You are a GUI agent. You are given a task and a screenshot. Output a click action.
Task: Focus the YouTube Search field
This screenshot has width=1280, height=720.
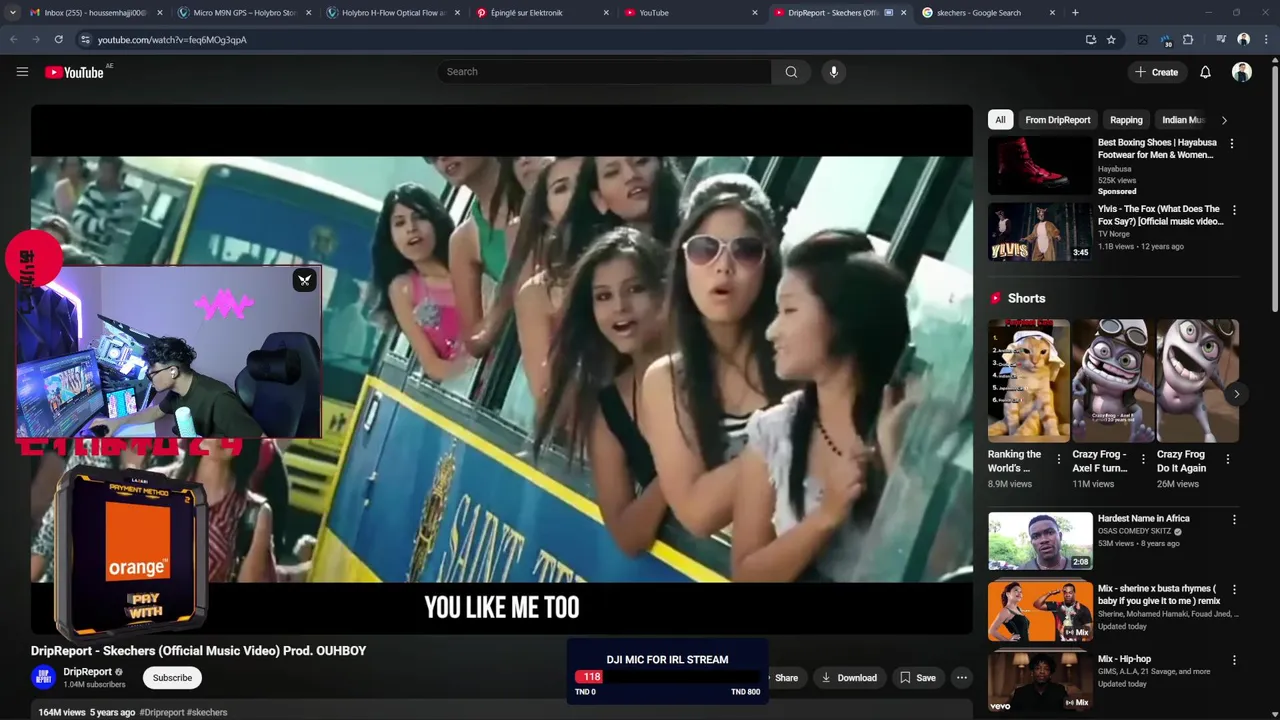click(x=604, y=72)
